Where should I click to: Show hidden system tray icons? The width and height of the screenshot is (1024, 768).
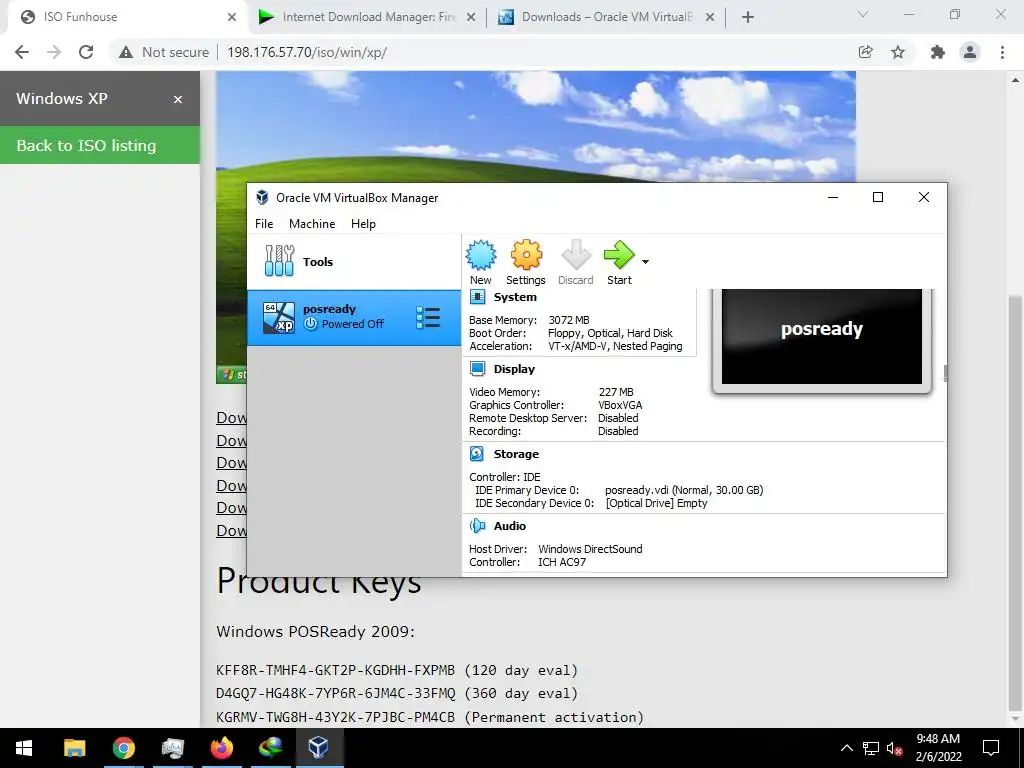pyautogui.click(x=846, y=748)
